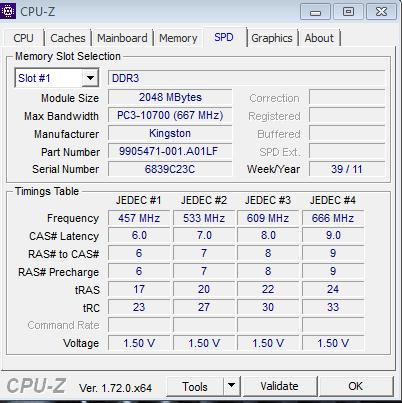
Task: Click the RAS# Precharge label
Action: pyautogui.click(x=58, y=272)
